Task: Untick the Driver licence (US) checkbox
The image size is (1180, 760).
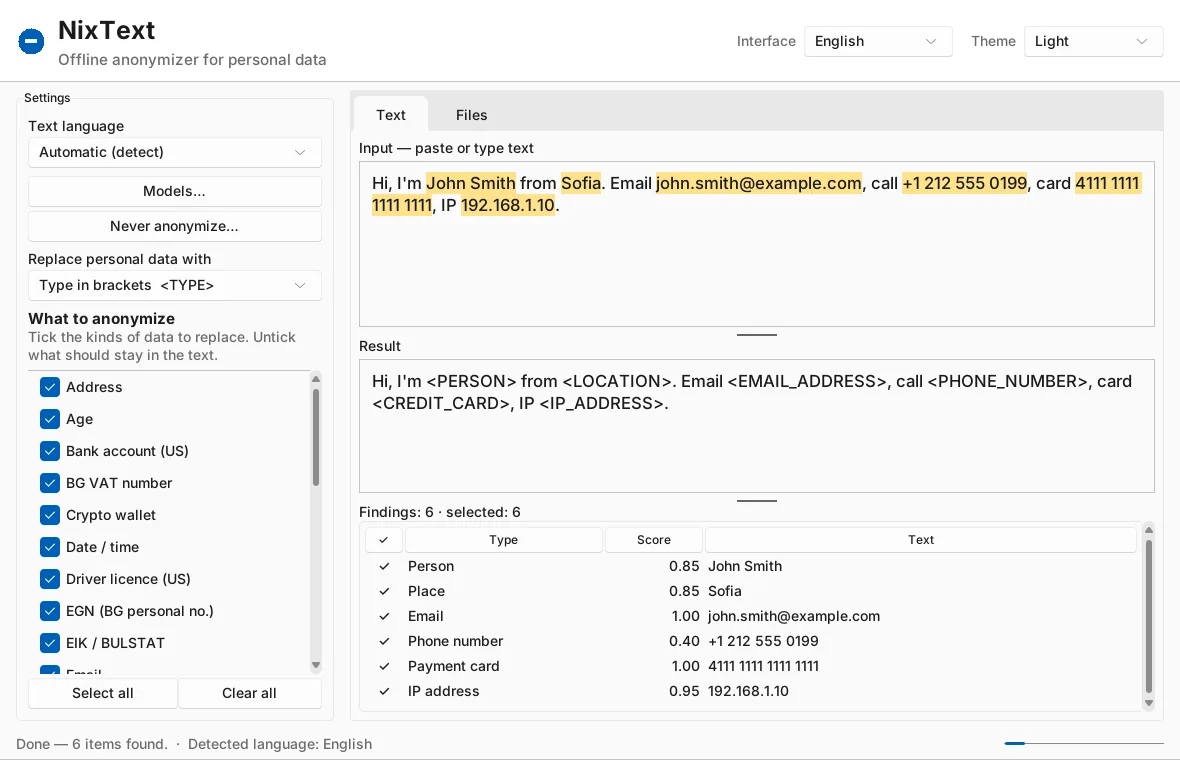Action: (x=50, y=579)
